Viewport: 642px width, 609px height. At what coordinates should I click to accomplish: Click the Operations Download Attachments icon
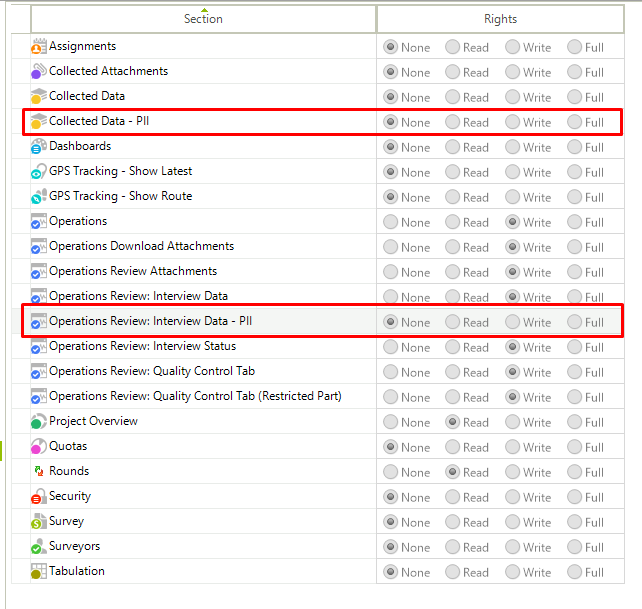pyautogui.click(x=38, y=246)
